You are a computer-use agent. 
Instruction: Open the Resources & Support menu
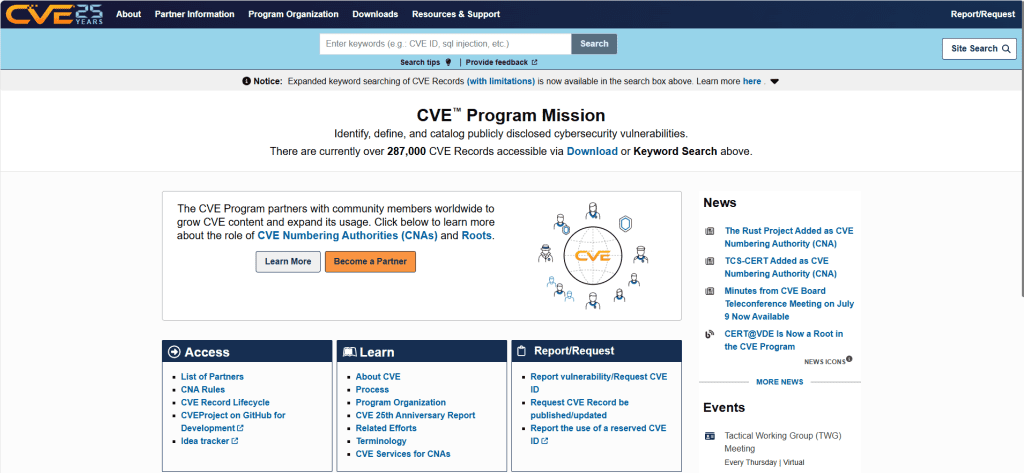[456, 14]
